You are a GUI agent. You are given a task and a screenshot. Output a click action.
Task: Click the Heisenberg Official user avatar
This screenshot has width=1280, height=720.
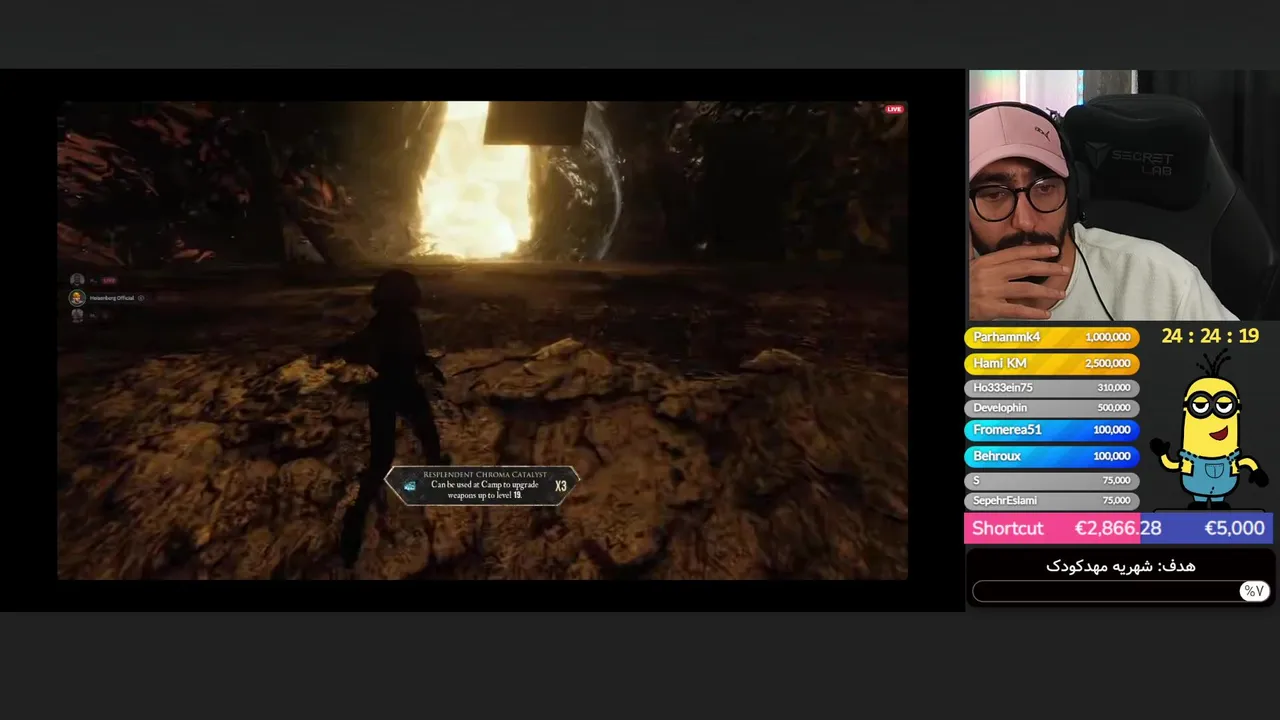click(x=76, y=298)
